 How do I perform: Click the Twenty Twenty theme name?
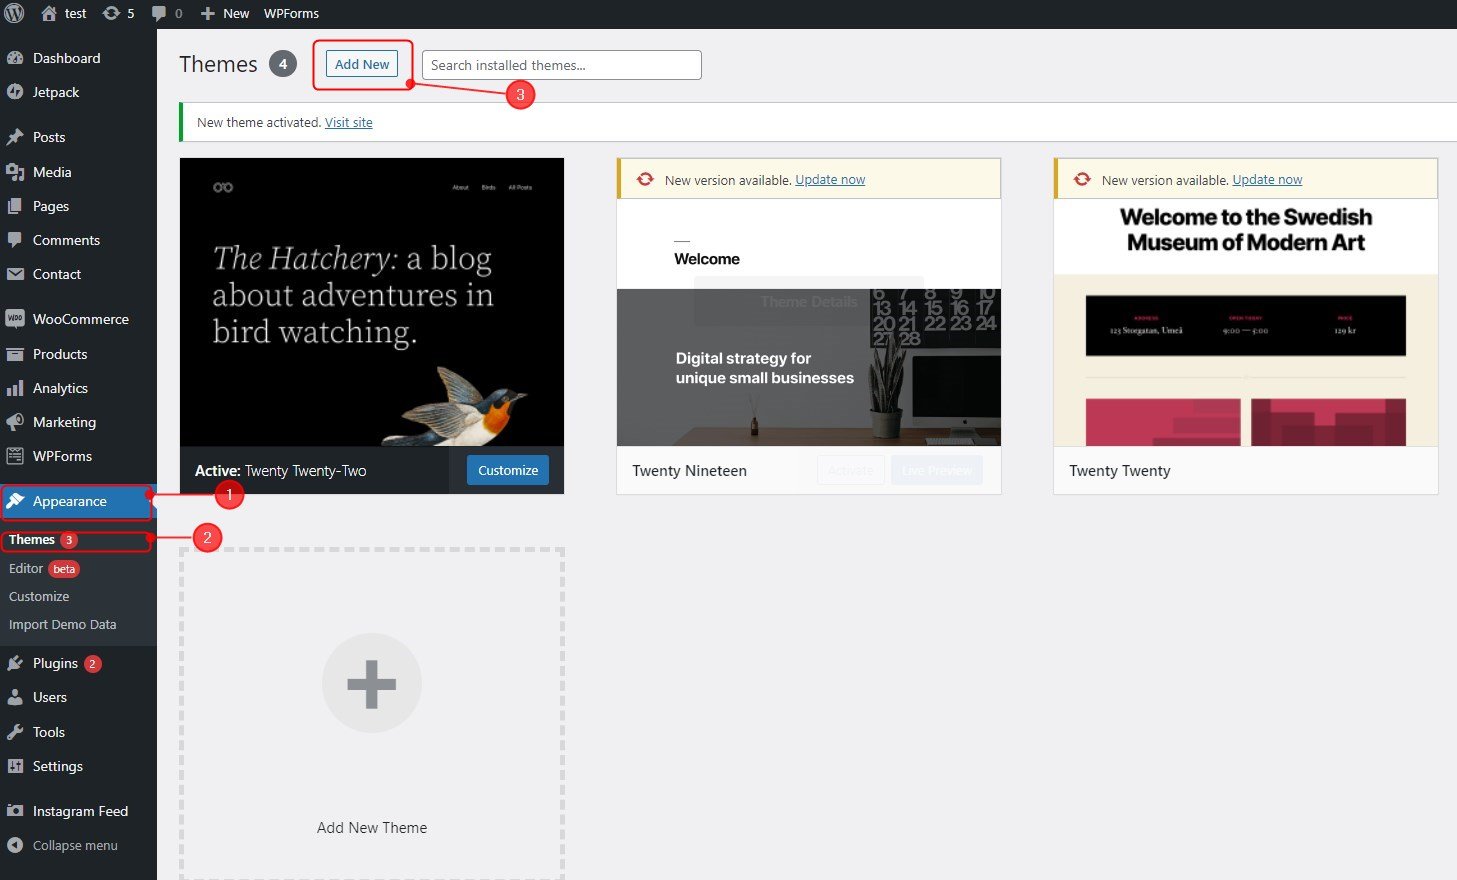(x=1120, y=471)
